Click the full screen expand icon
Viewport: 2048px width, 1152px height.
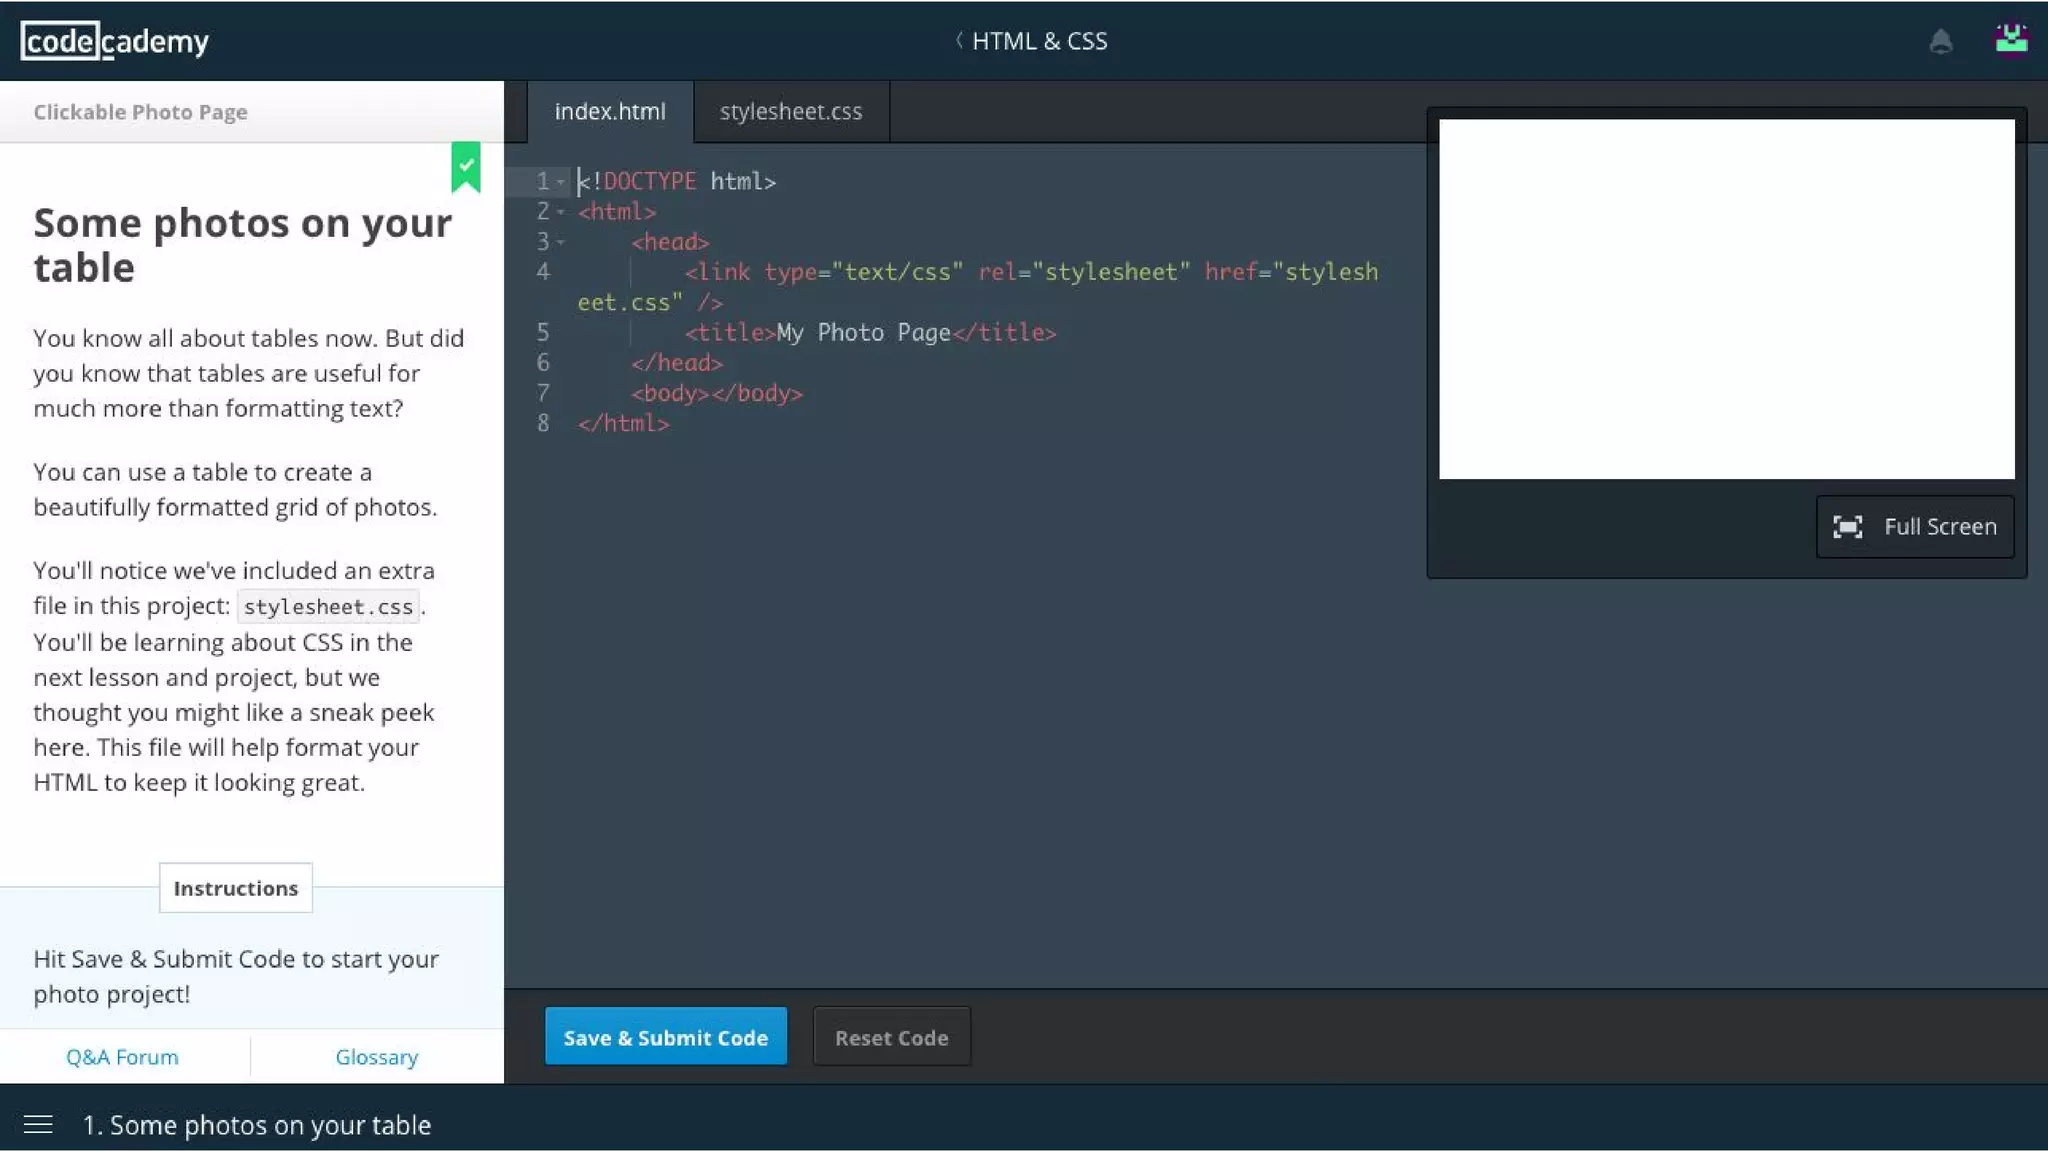pyautogui.click(x=1847, y=527)
